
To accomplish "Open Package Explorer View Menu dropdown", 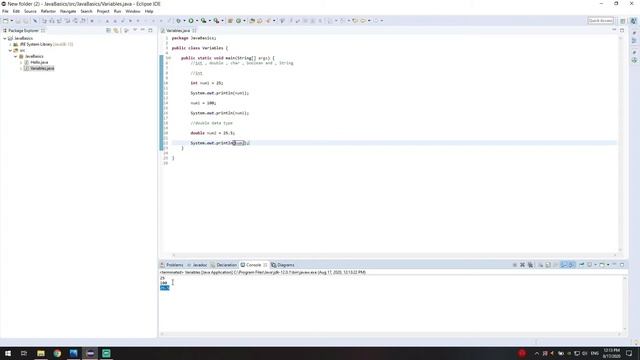I will point(135,30).
